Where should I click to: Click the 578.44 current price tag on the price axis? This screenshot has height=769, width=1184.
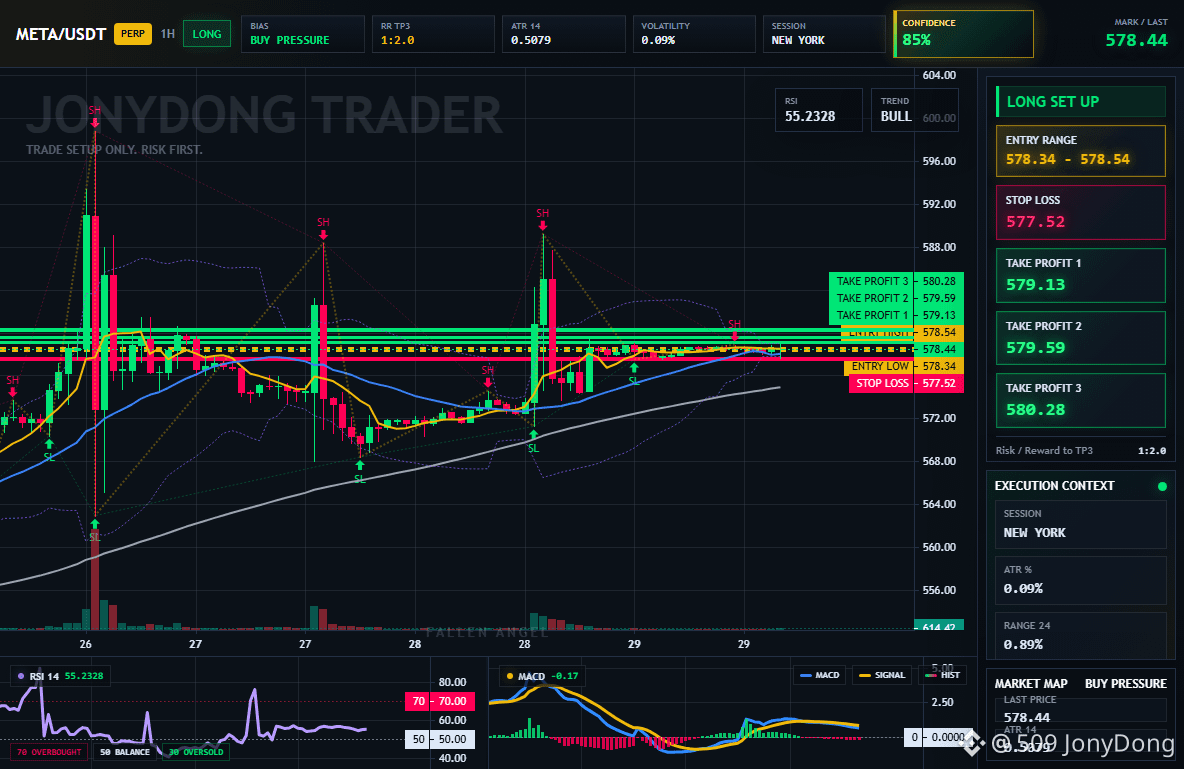939,349
